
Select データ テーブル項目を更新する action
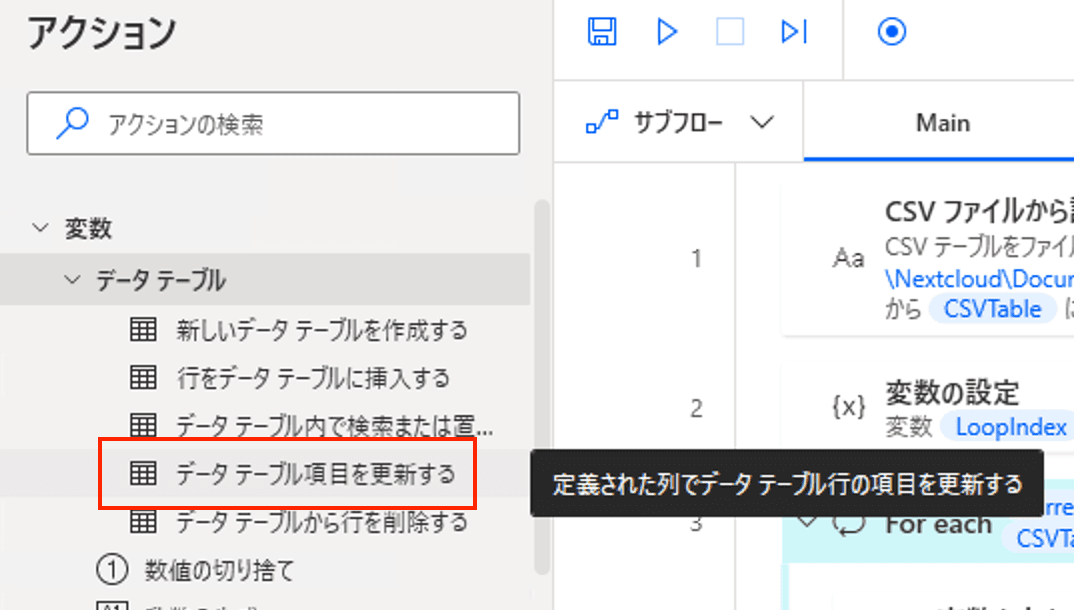314,474
